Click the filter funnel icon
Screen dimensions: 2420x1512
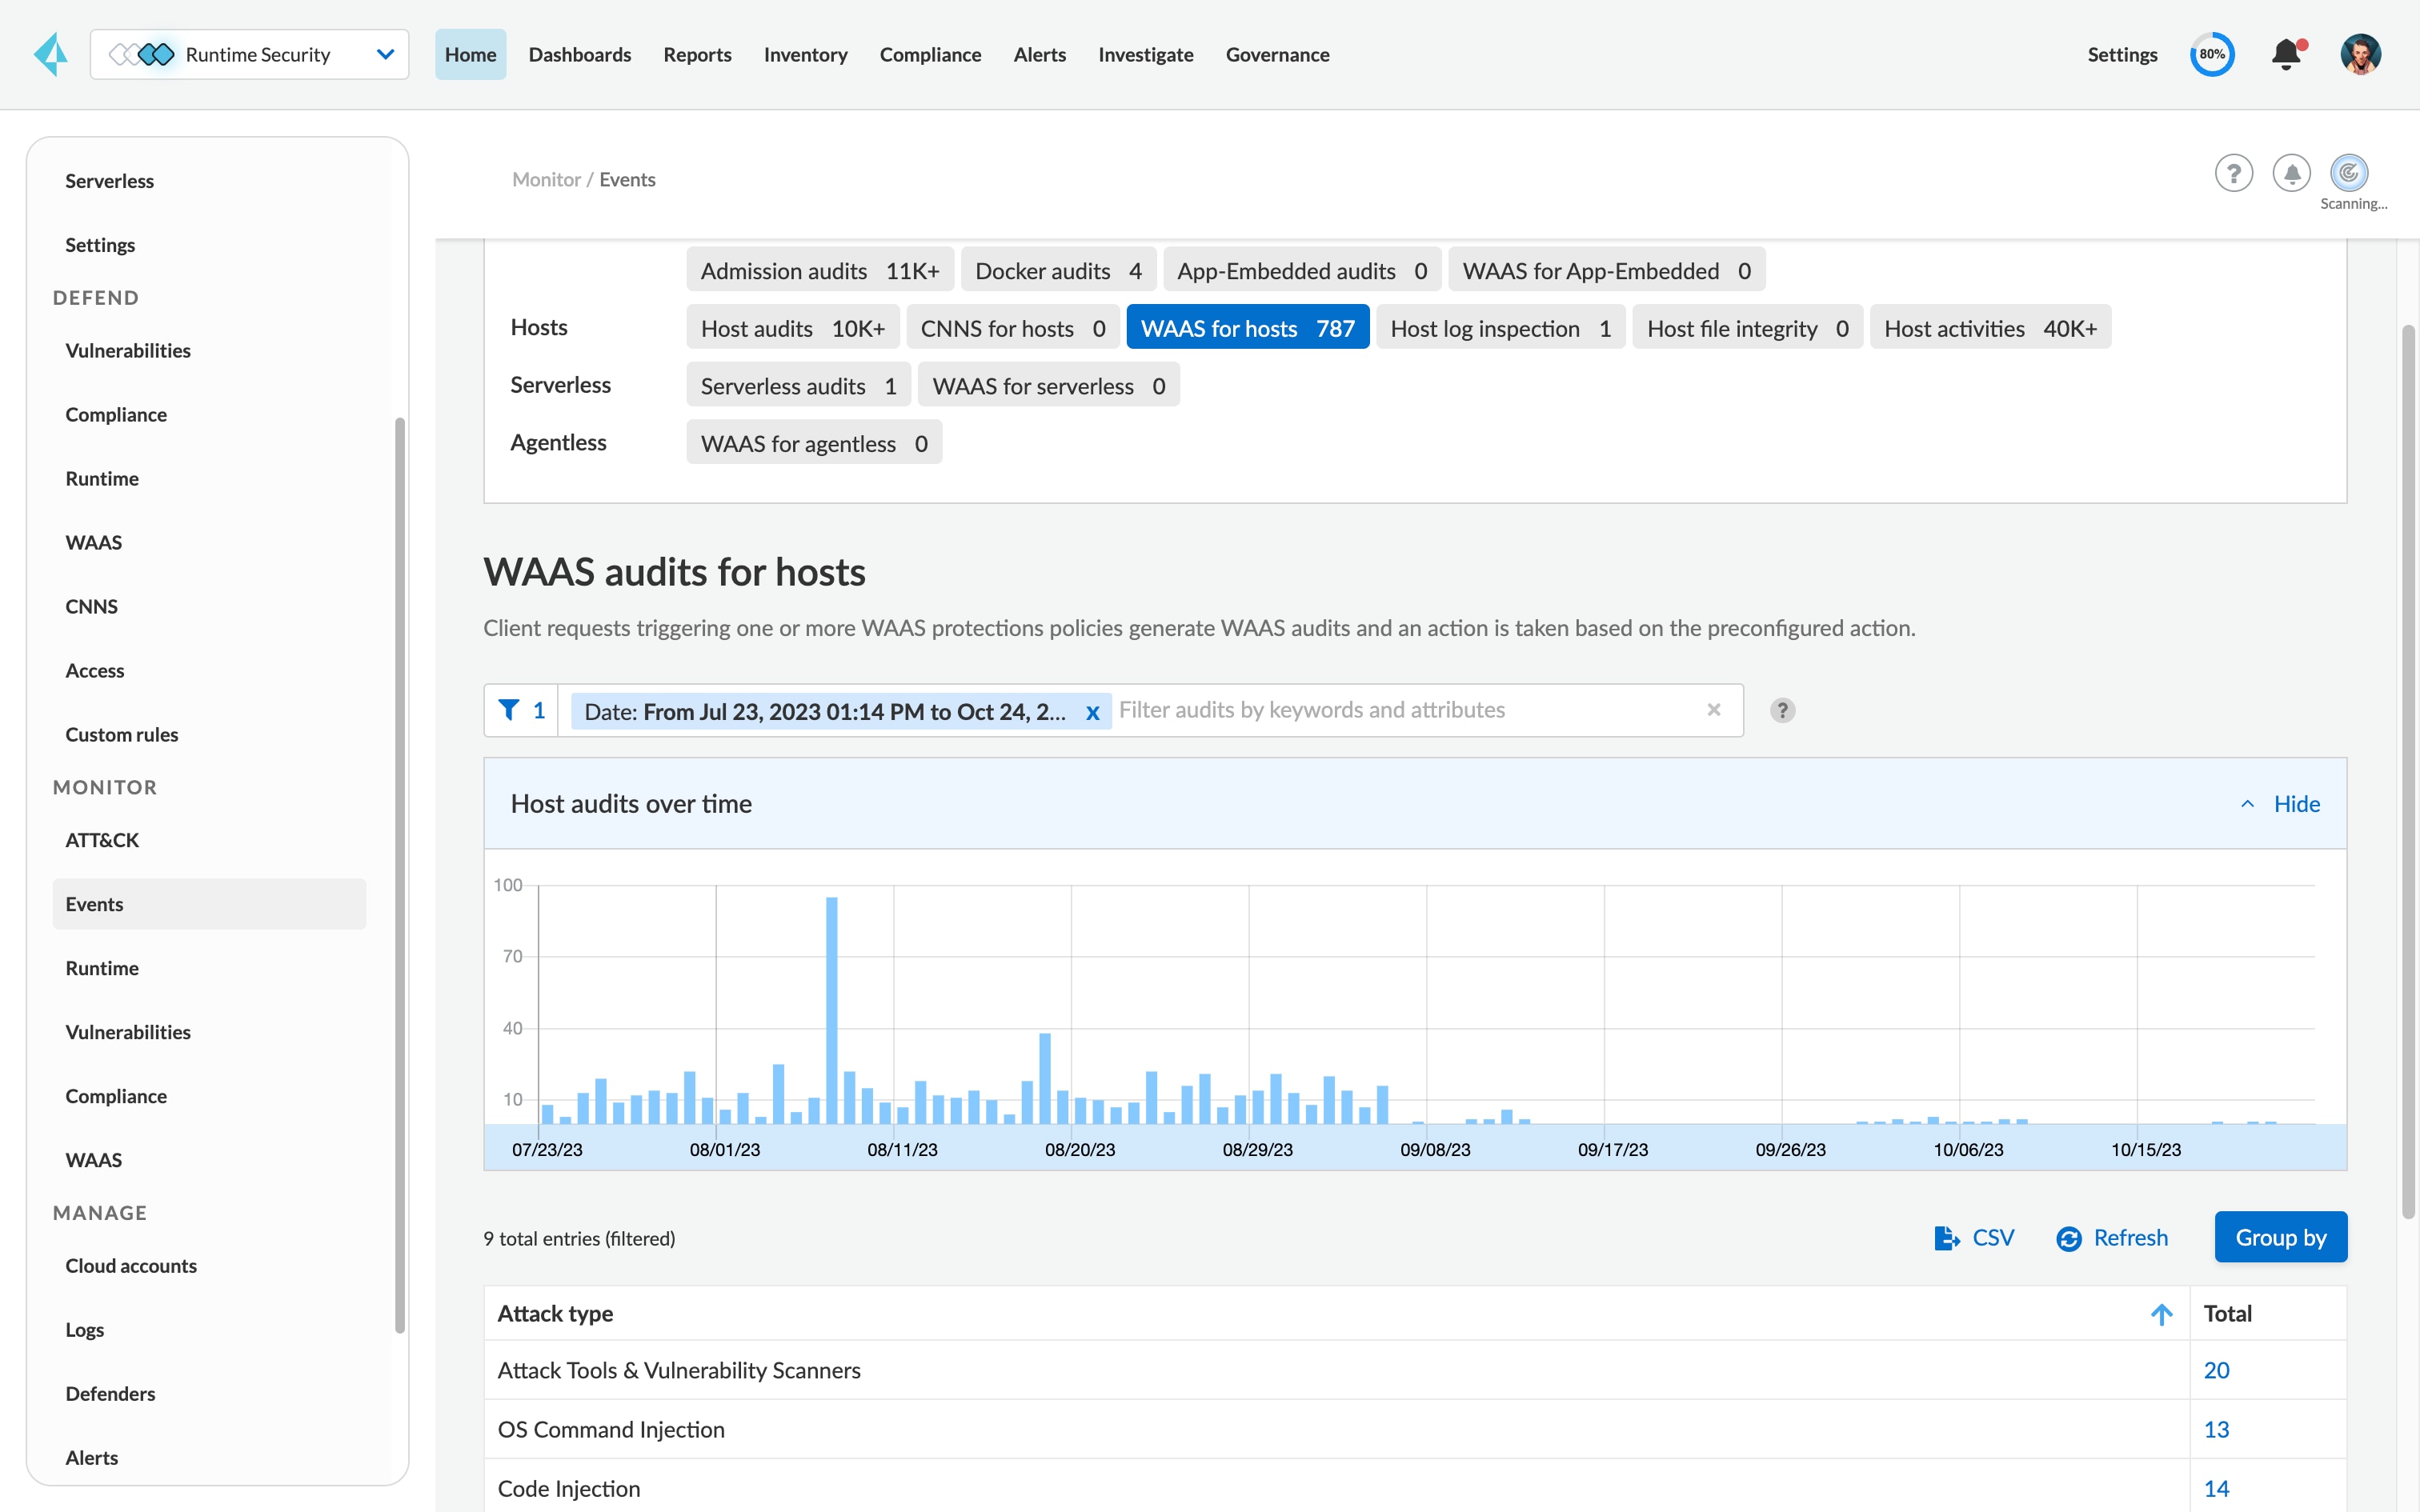tap(508, 710)
